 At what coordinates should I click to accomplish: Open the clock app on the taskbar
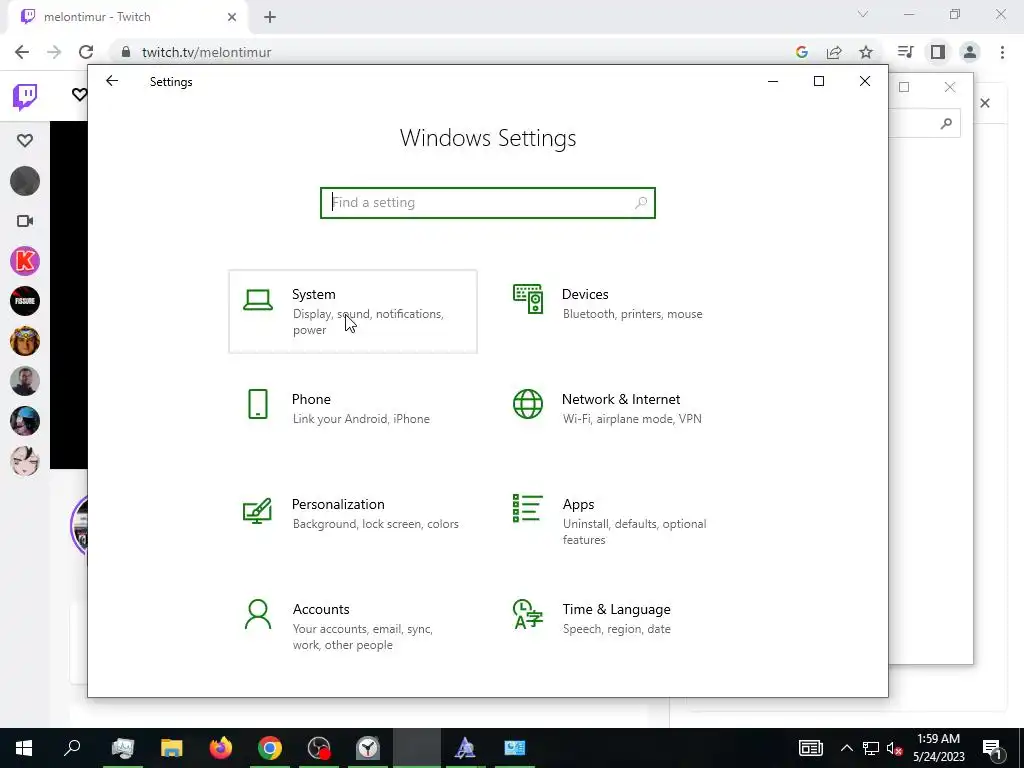click(368, 748)
